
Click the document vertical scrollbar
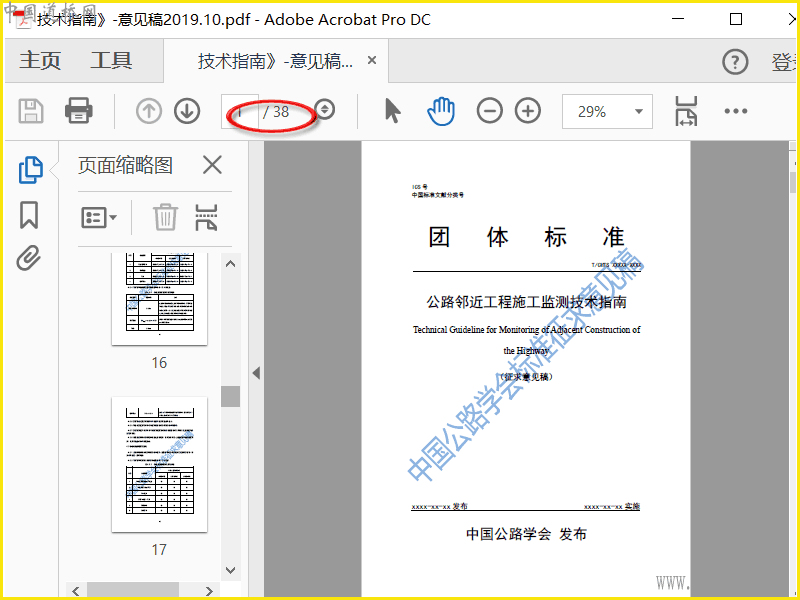pyautogui.click(x=793, y=183)
